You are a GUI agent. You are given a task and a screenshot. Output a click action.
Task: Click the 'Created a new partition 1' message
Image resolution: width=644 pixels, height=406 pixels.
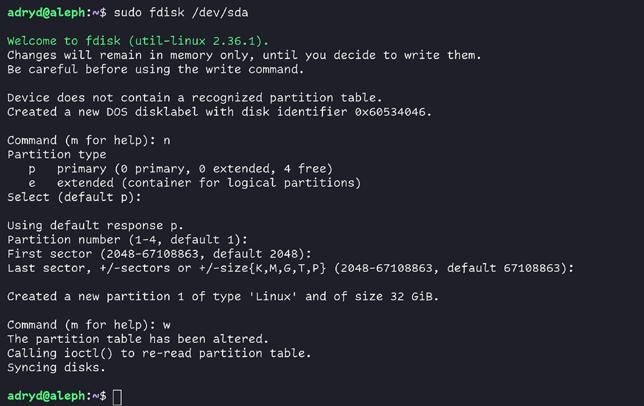223,297
